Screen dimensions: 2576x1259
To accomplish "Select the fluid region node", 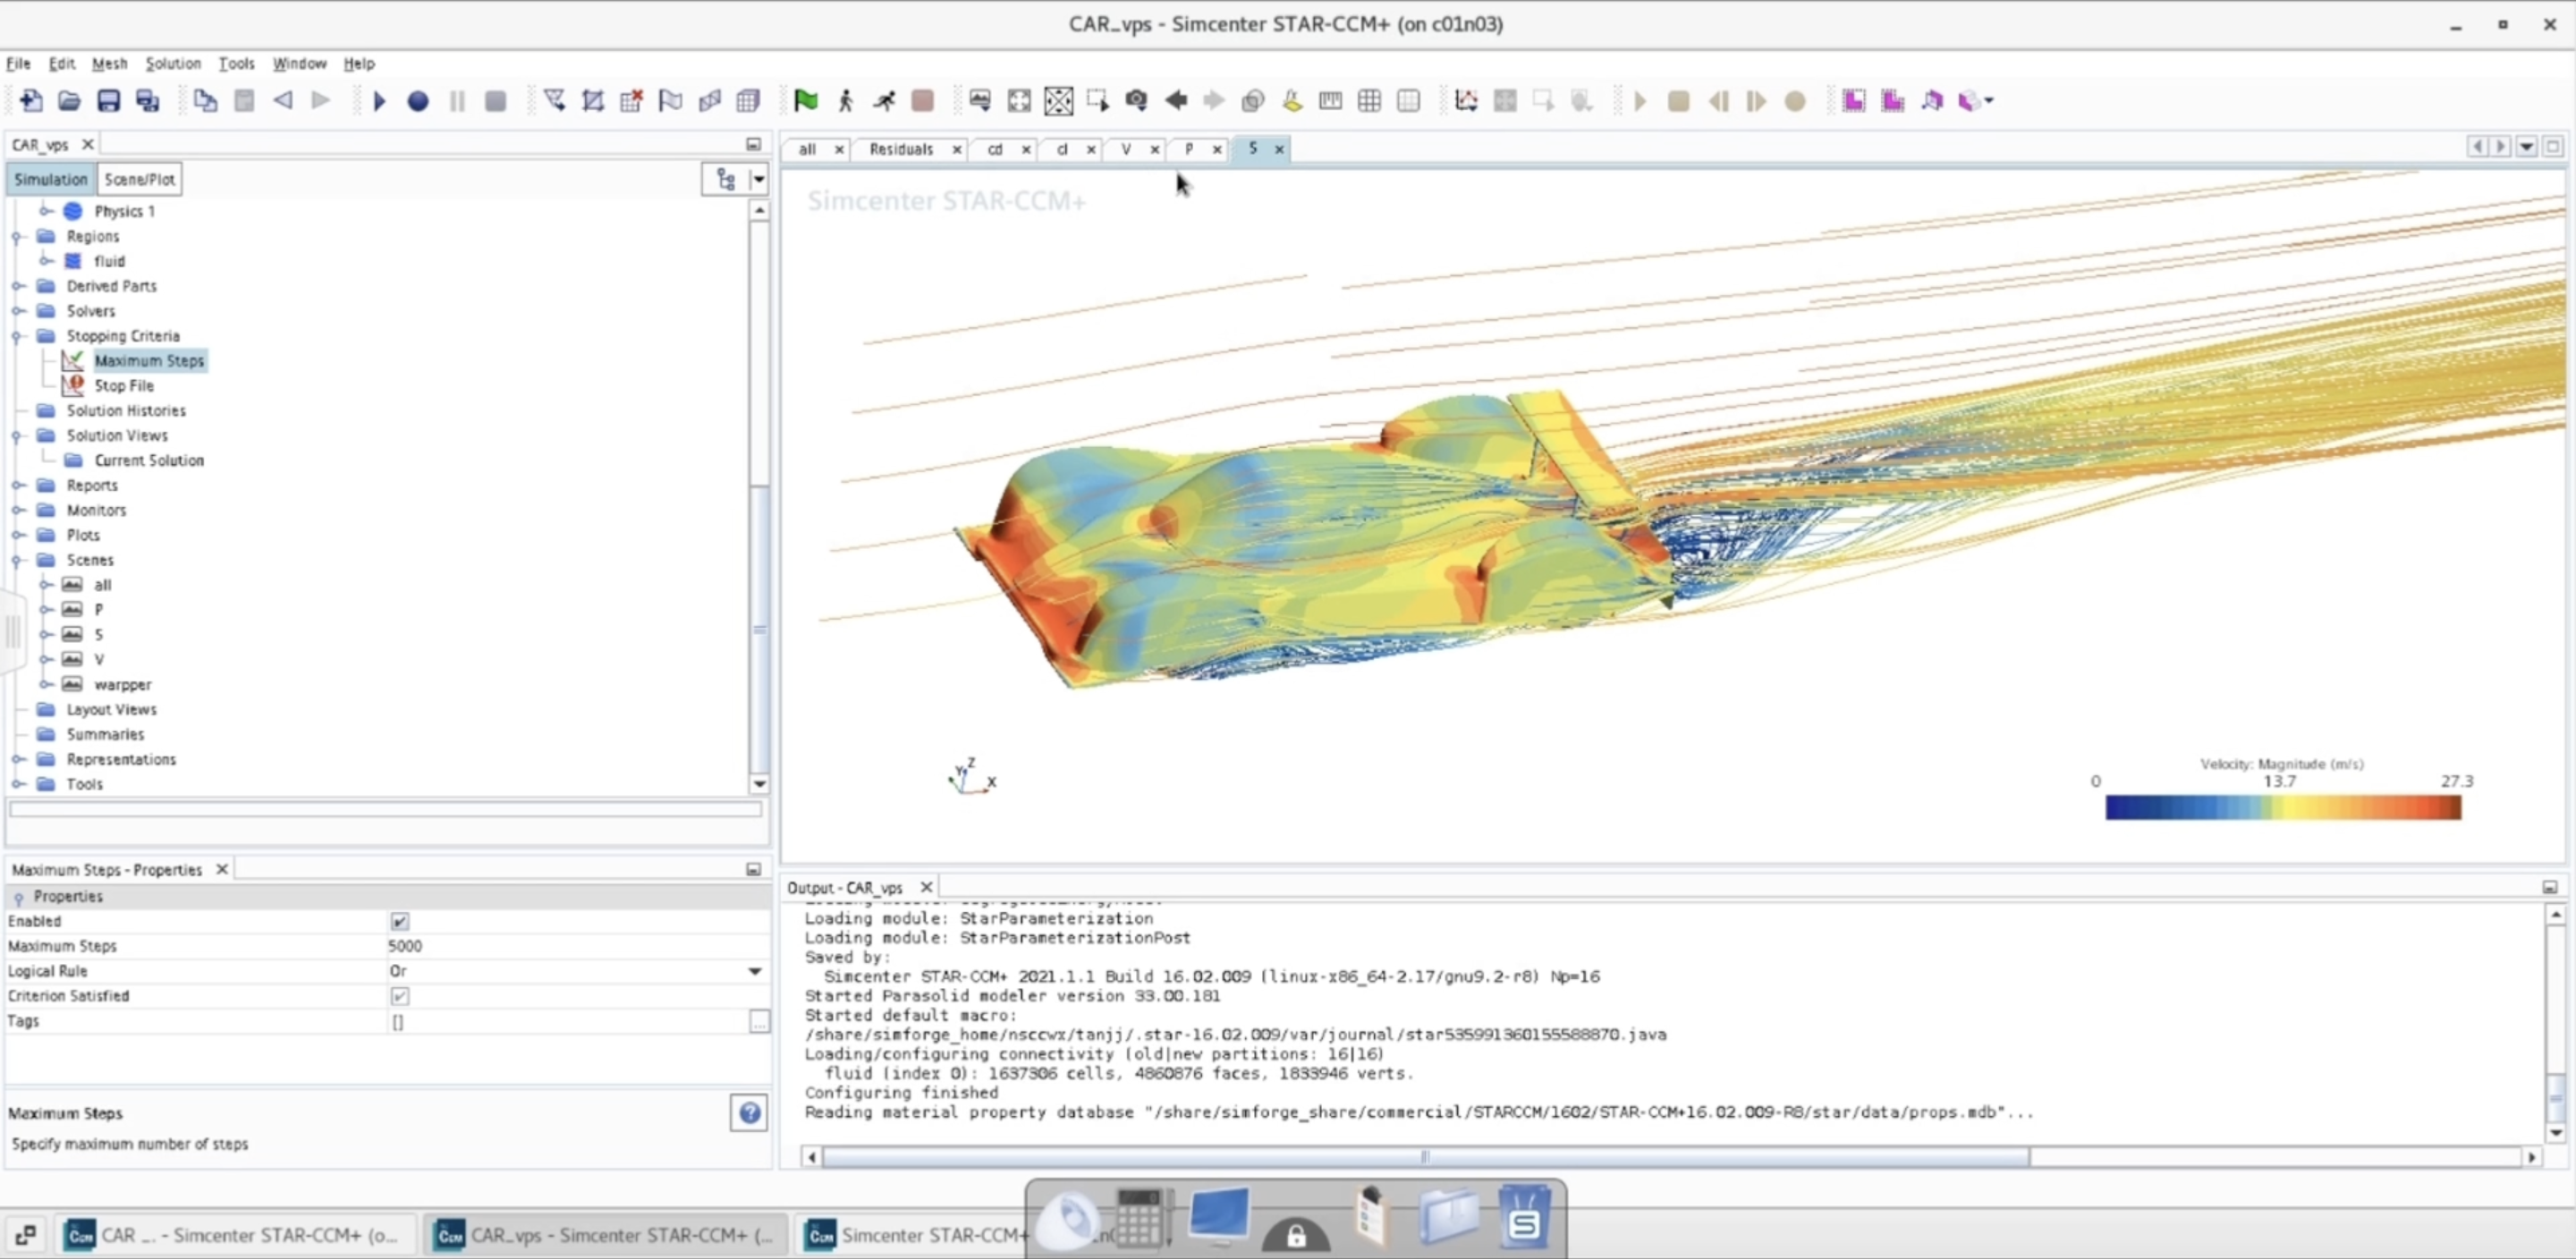I will click(x=109, y=261).
